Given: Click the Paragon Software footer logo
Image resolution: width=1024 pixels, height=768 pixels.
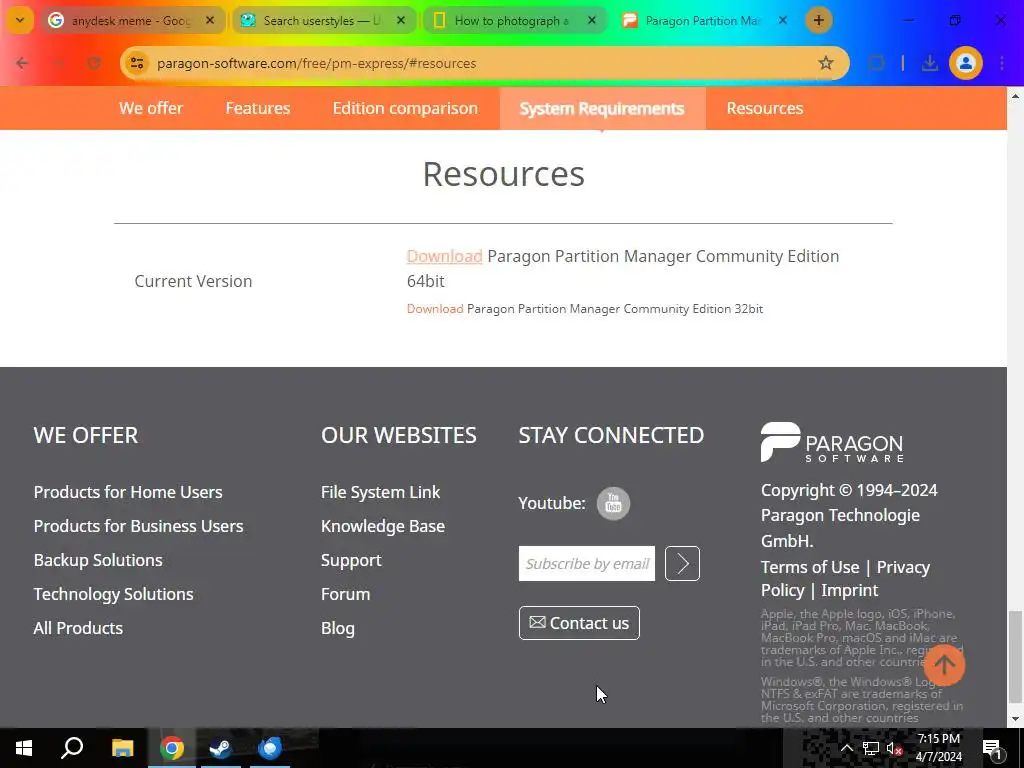Looking at the screenshot, I should click(832, 442).
